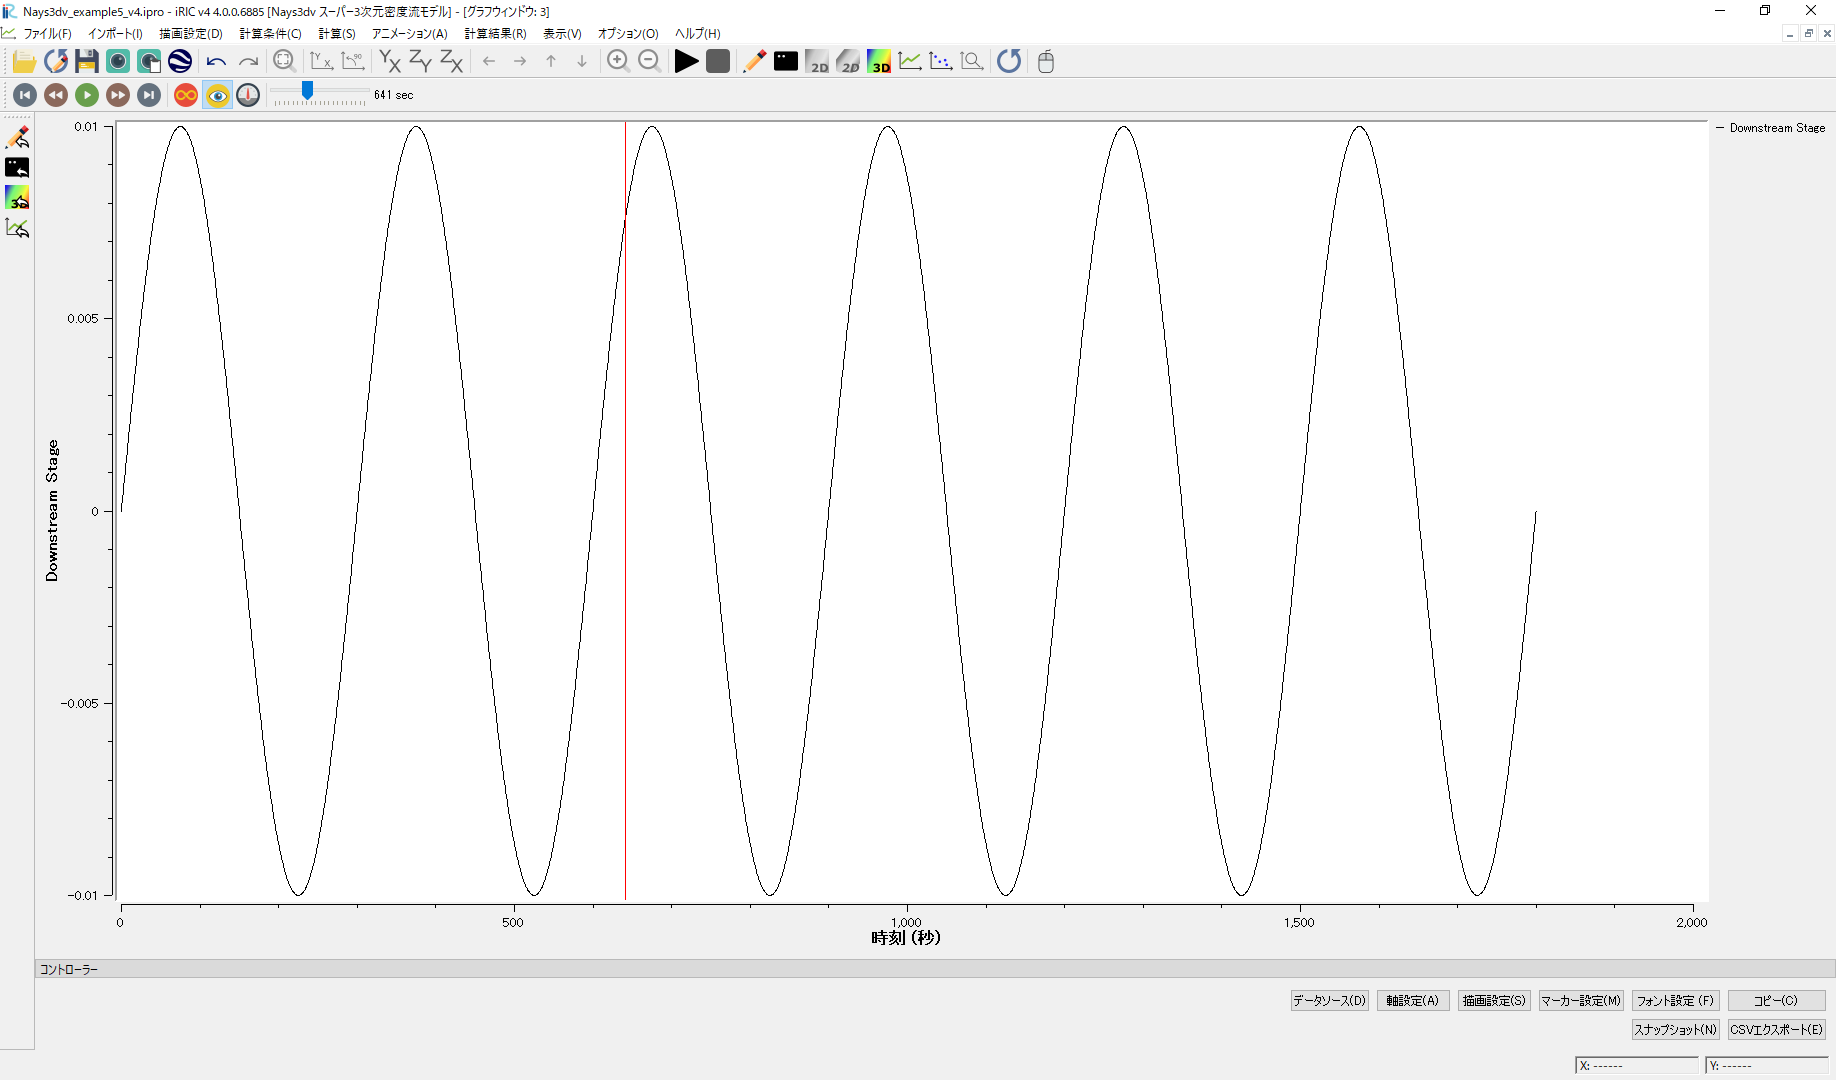Viewport: 1836px width, 1080px height.
Task: Copy snapshot to clipboard icon
Action: [x=149, y=62]
